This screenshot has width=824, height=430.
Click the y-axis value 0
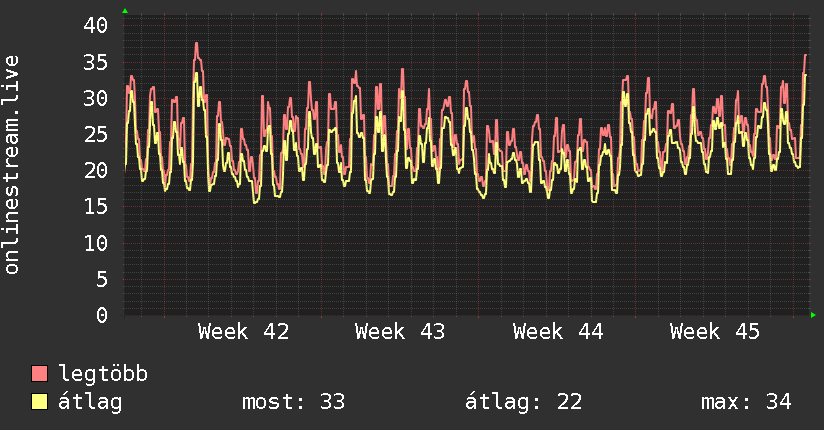102,315
